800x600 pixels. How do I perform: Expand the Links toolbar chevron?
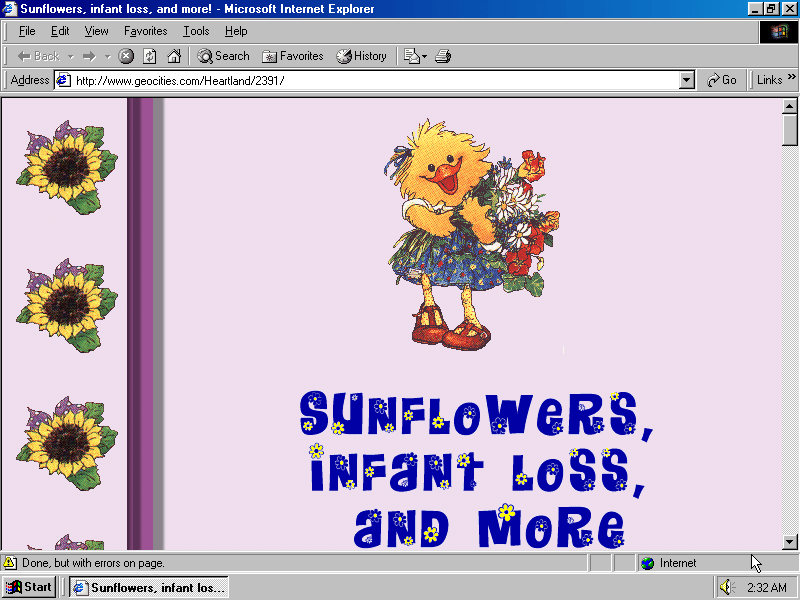click(x=790, y=80)
